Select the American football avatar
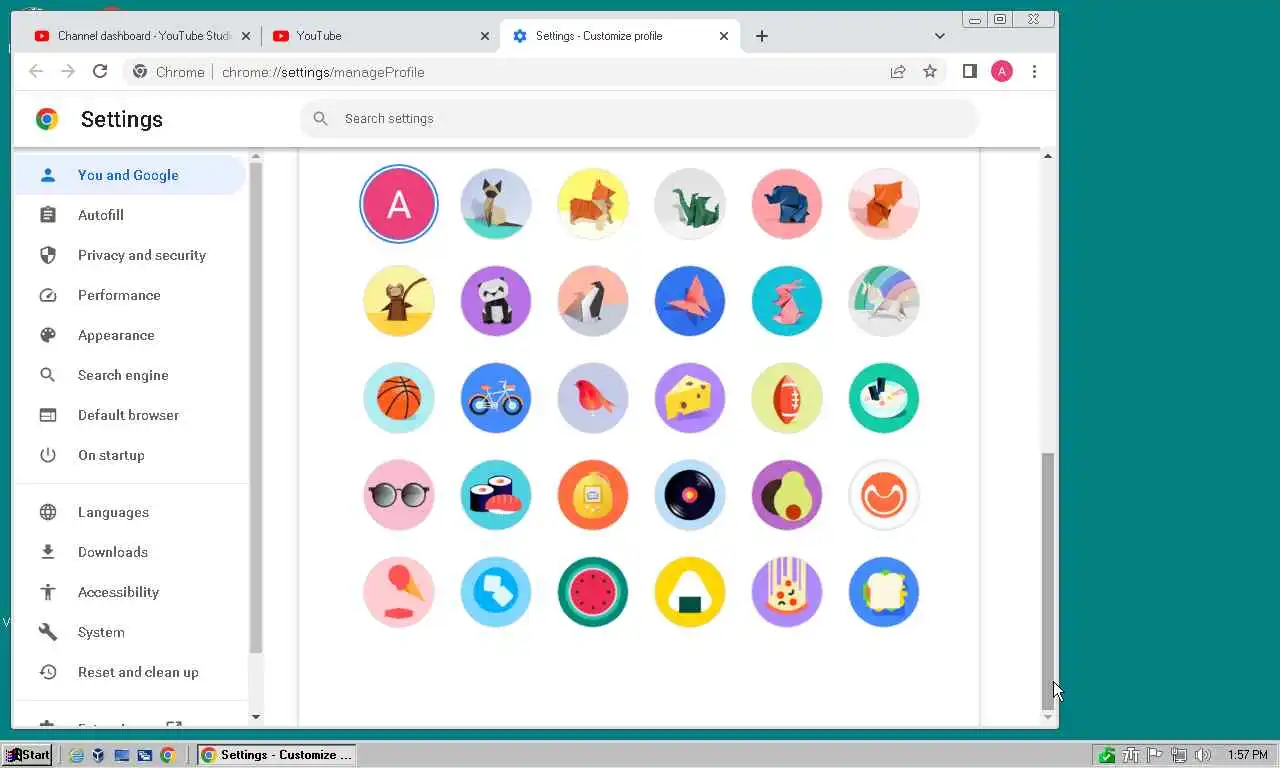 point(787,398)
